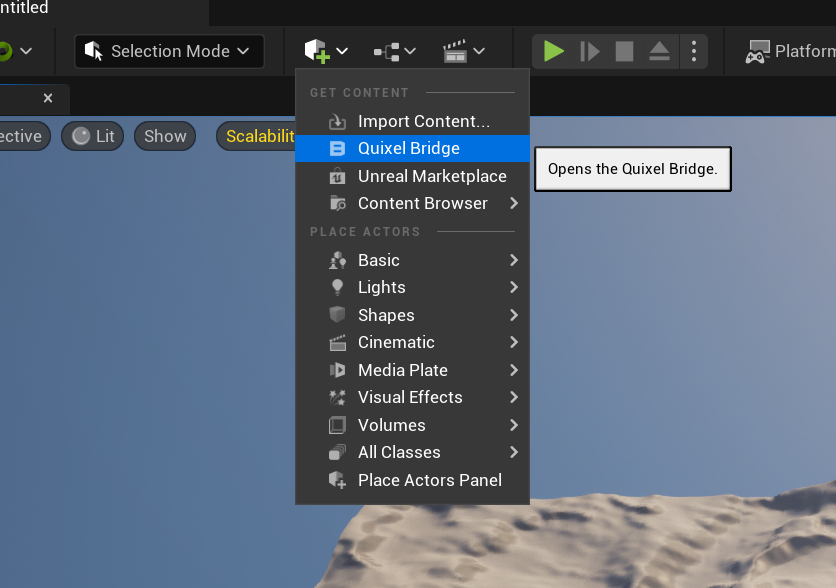This screenshot has height=588, width=836.
Task: Open Unreal Marketplace menu entry
Action: [x=413, y=176]
